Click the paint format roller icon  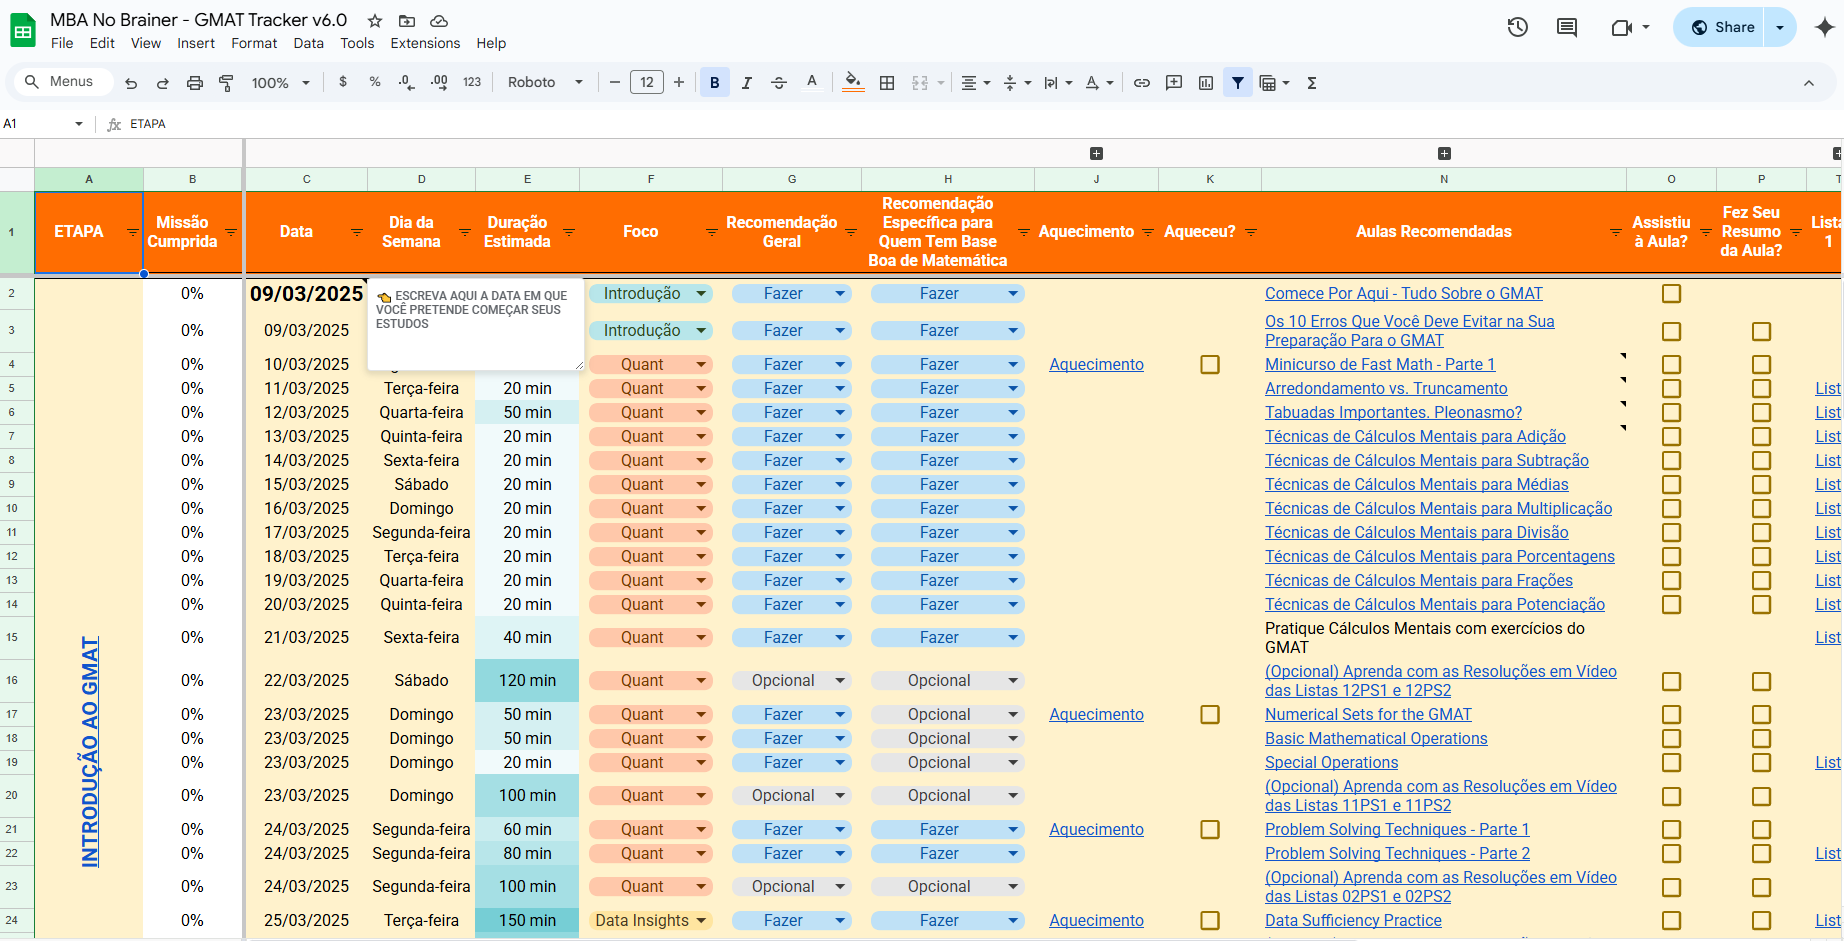[227, 83]
